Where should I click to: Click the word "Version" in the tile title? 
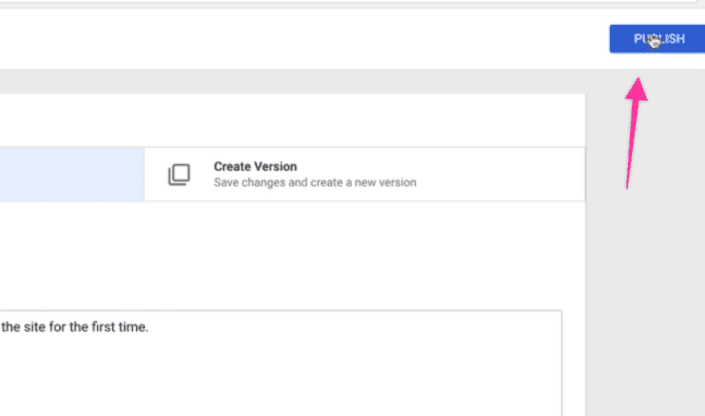[275, 166]
